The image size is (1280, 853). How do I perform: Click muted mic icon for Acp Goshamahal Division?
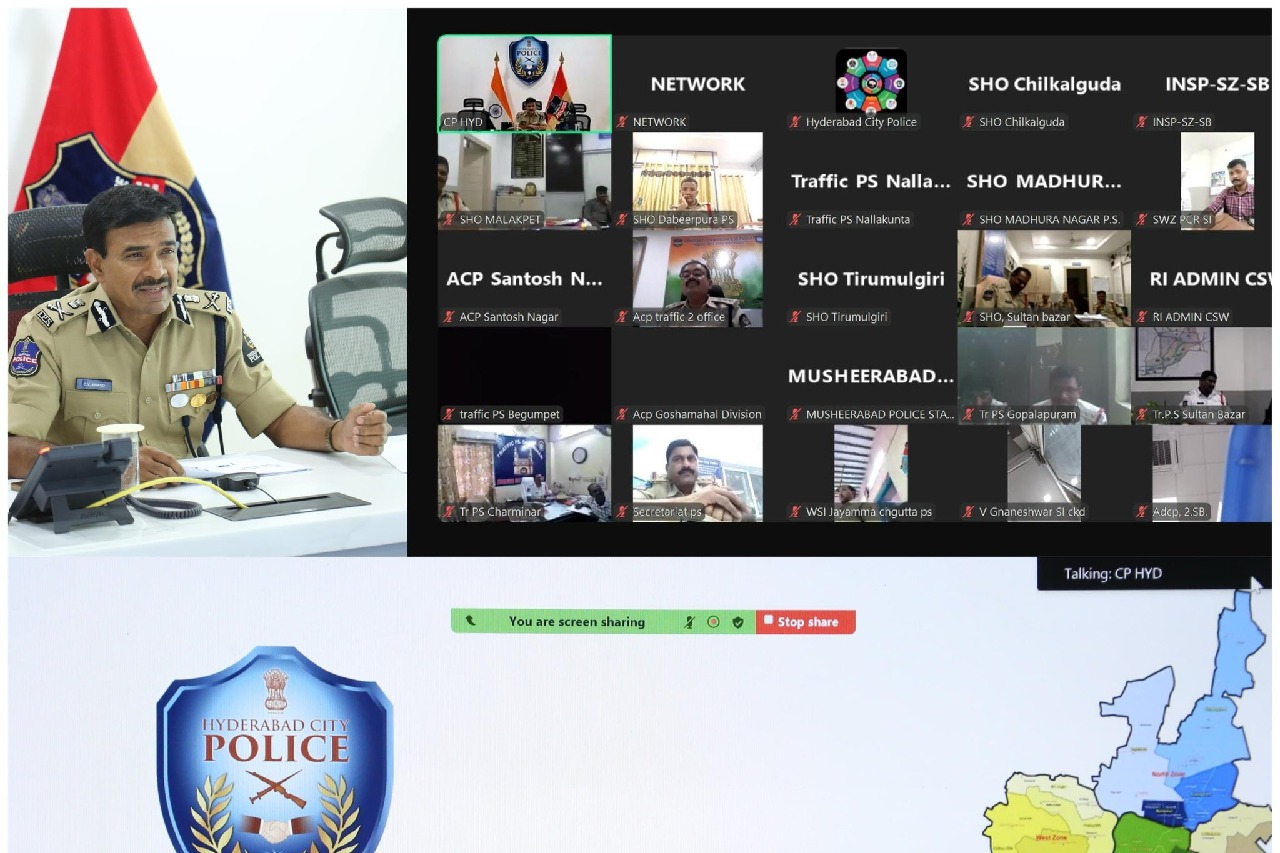(x=623, y=414)
